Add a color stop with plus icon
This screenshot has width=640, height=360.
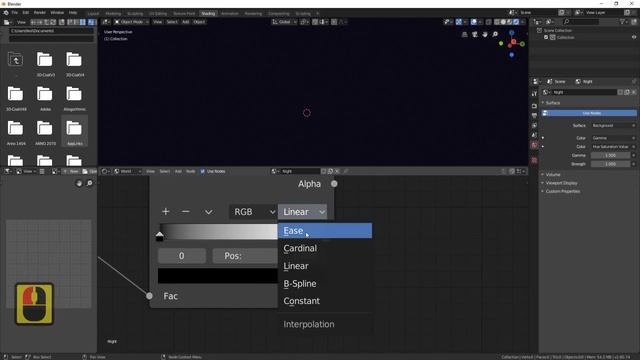point(165,211)
